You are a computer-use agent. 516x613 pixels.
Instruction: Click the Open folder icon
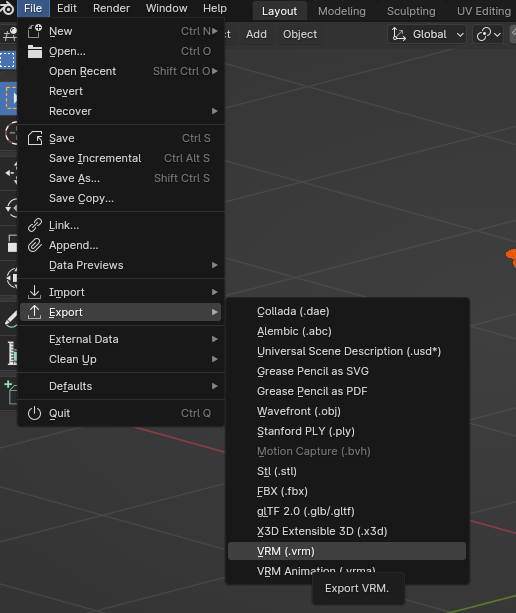click(34, 51)
